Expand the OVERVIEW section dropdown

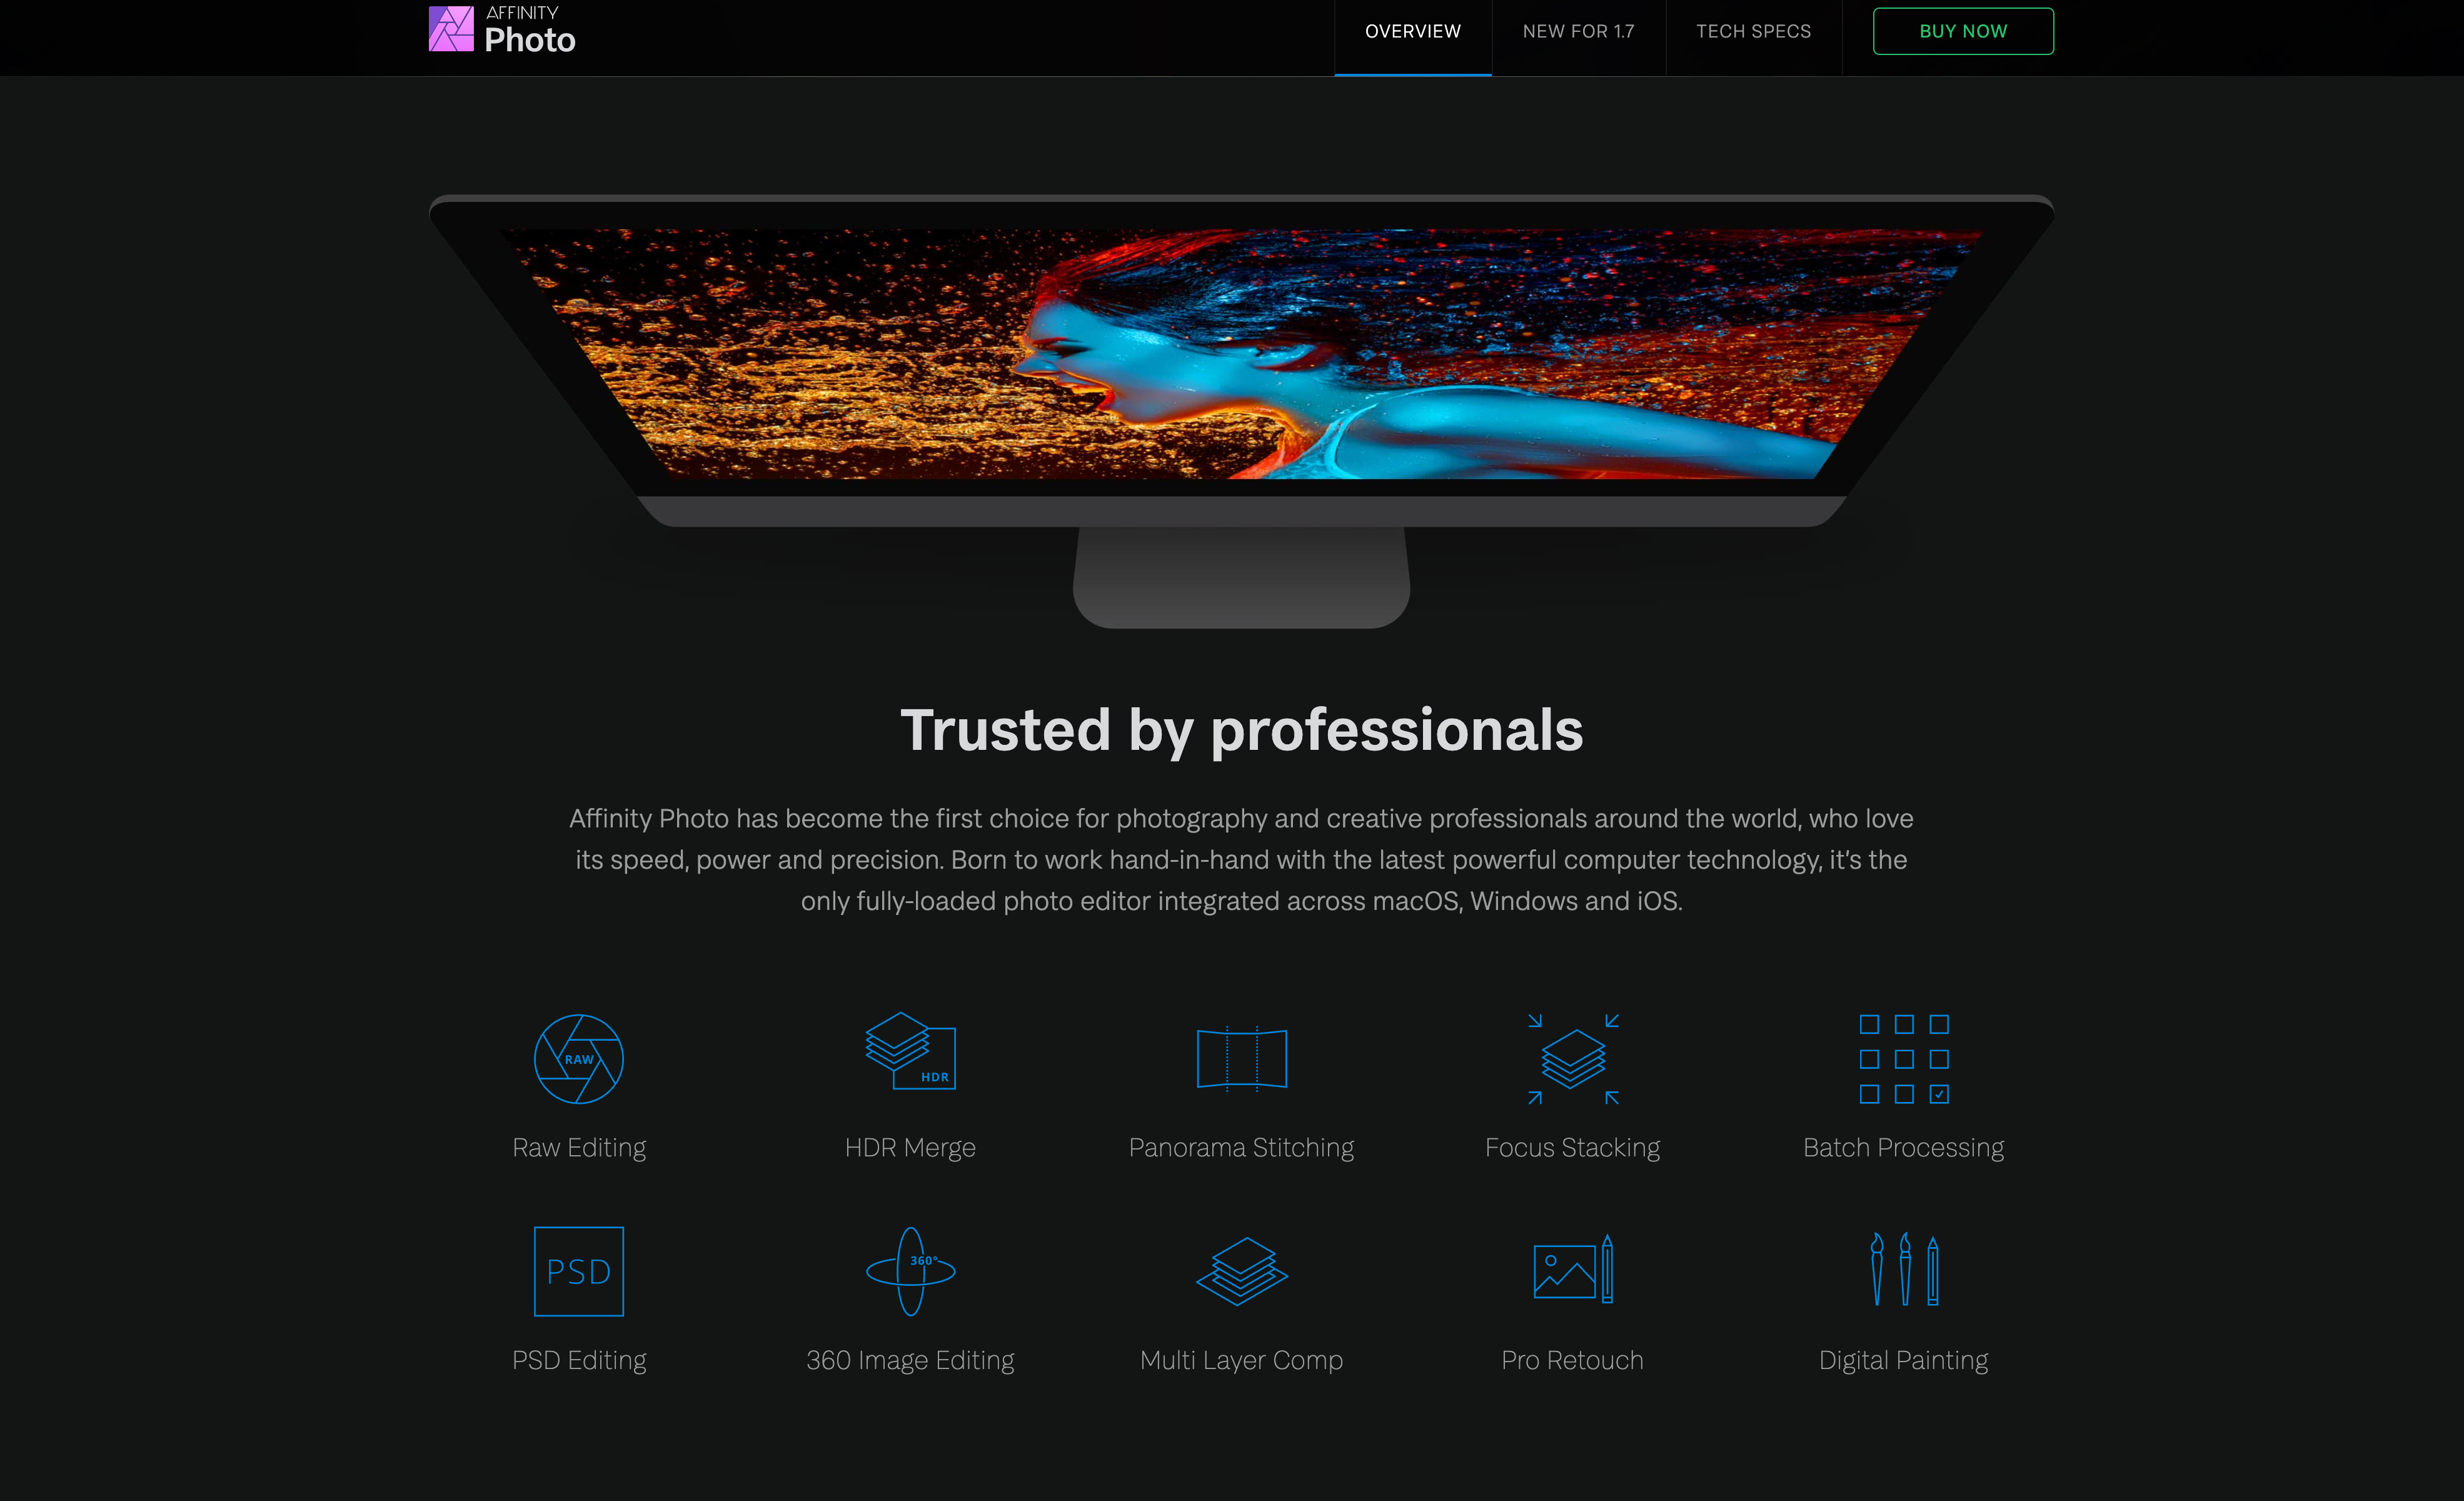click(1412, 30)
